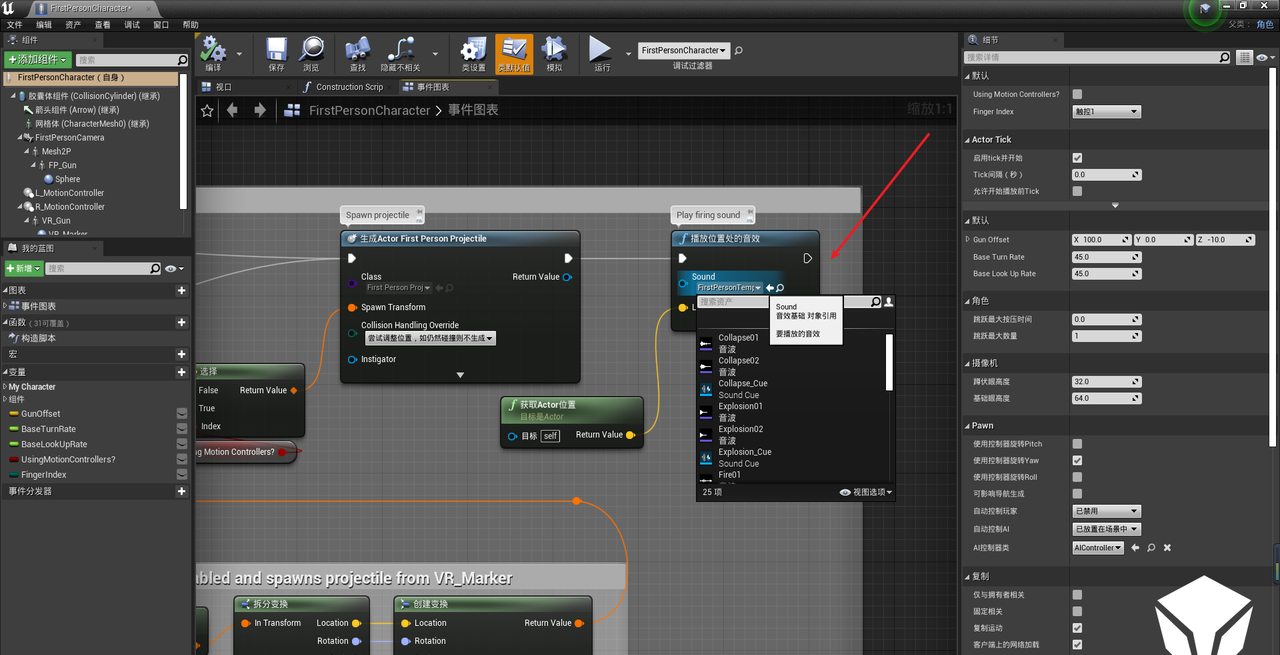Add new function with 函数 plus icon
The width and height of the screenshot is (1280, 655).
(x=181, y=322)
